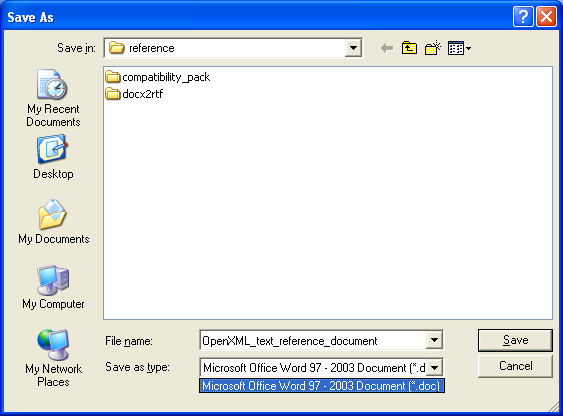The height and width of the screenshot is (416, 563).
Task: Go to Desktop in places bar
Action: point(53,157)
